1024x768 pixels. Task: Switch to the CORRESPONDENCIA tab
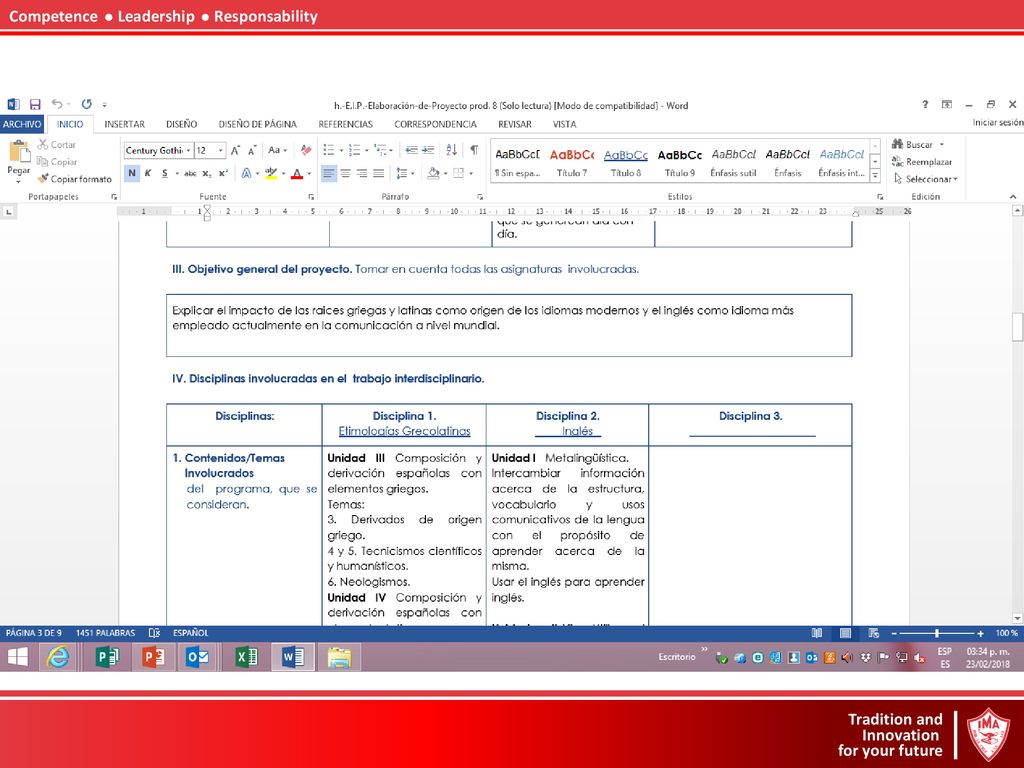(436, 124)
